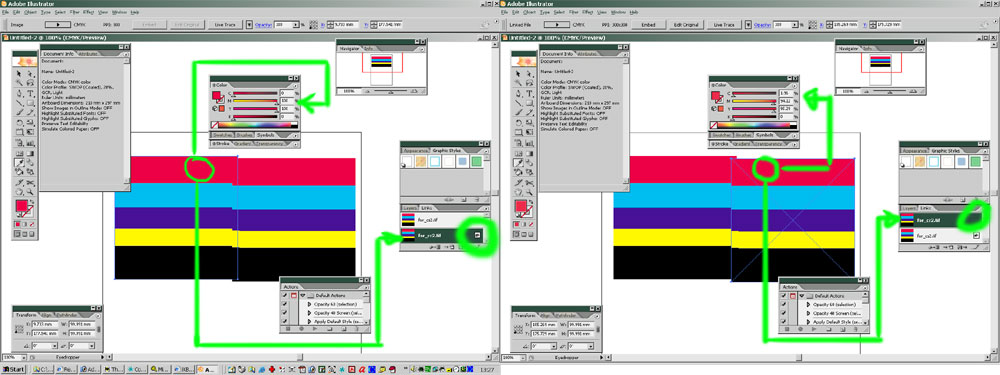Switch to Swatches tab in left window
Viewport: 1000px width, 375px height.
pyautogui.click(x=223, y=135)
